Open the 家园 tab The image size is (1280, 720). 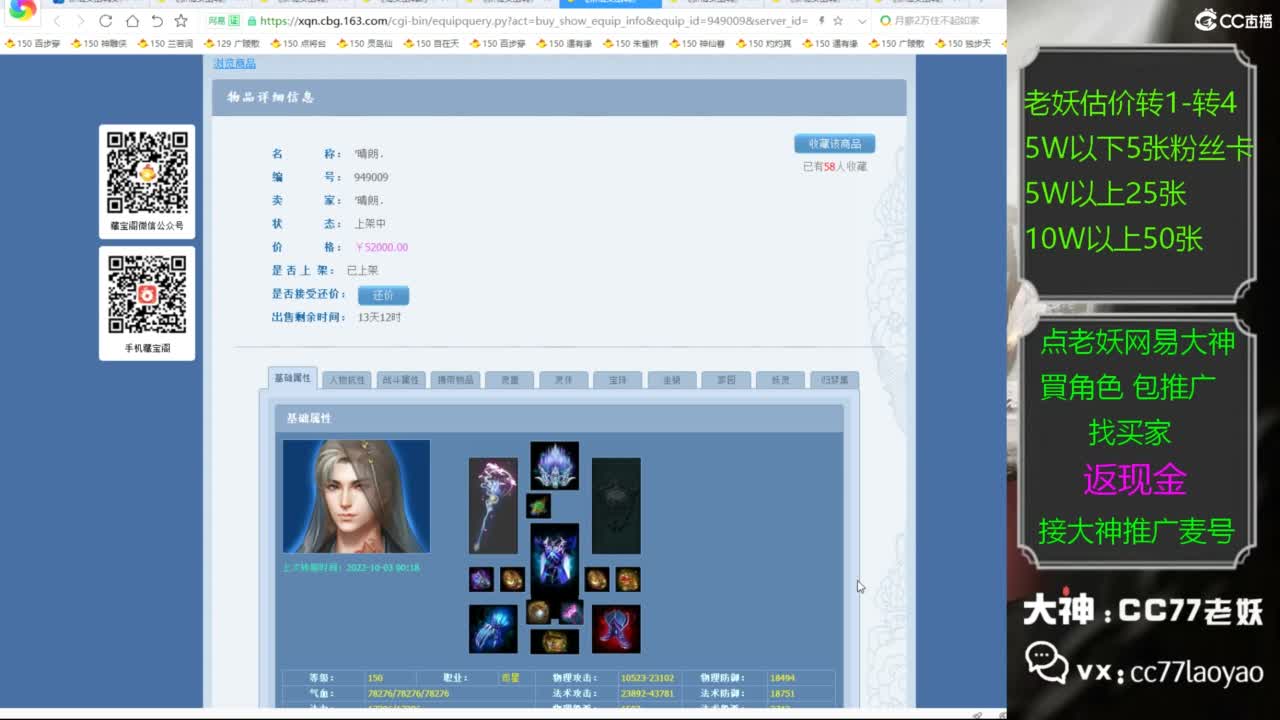click(725, 380)
